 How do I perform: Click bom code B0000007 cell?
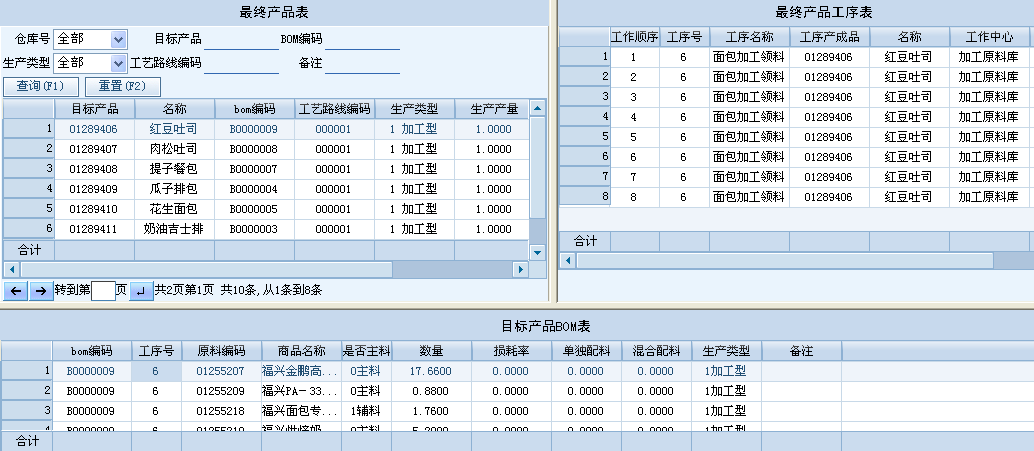click(255, 169)
